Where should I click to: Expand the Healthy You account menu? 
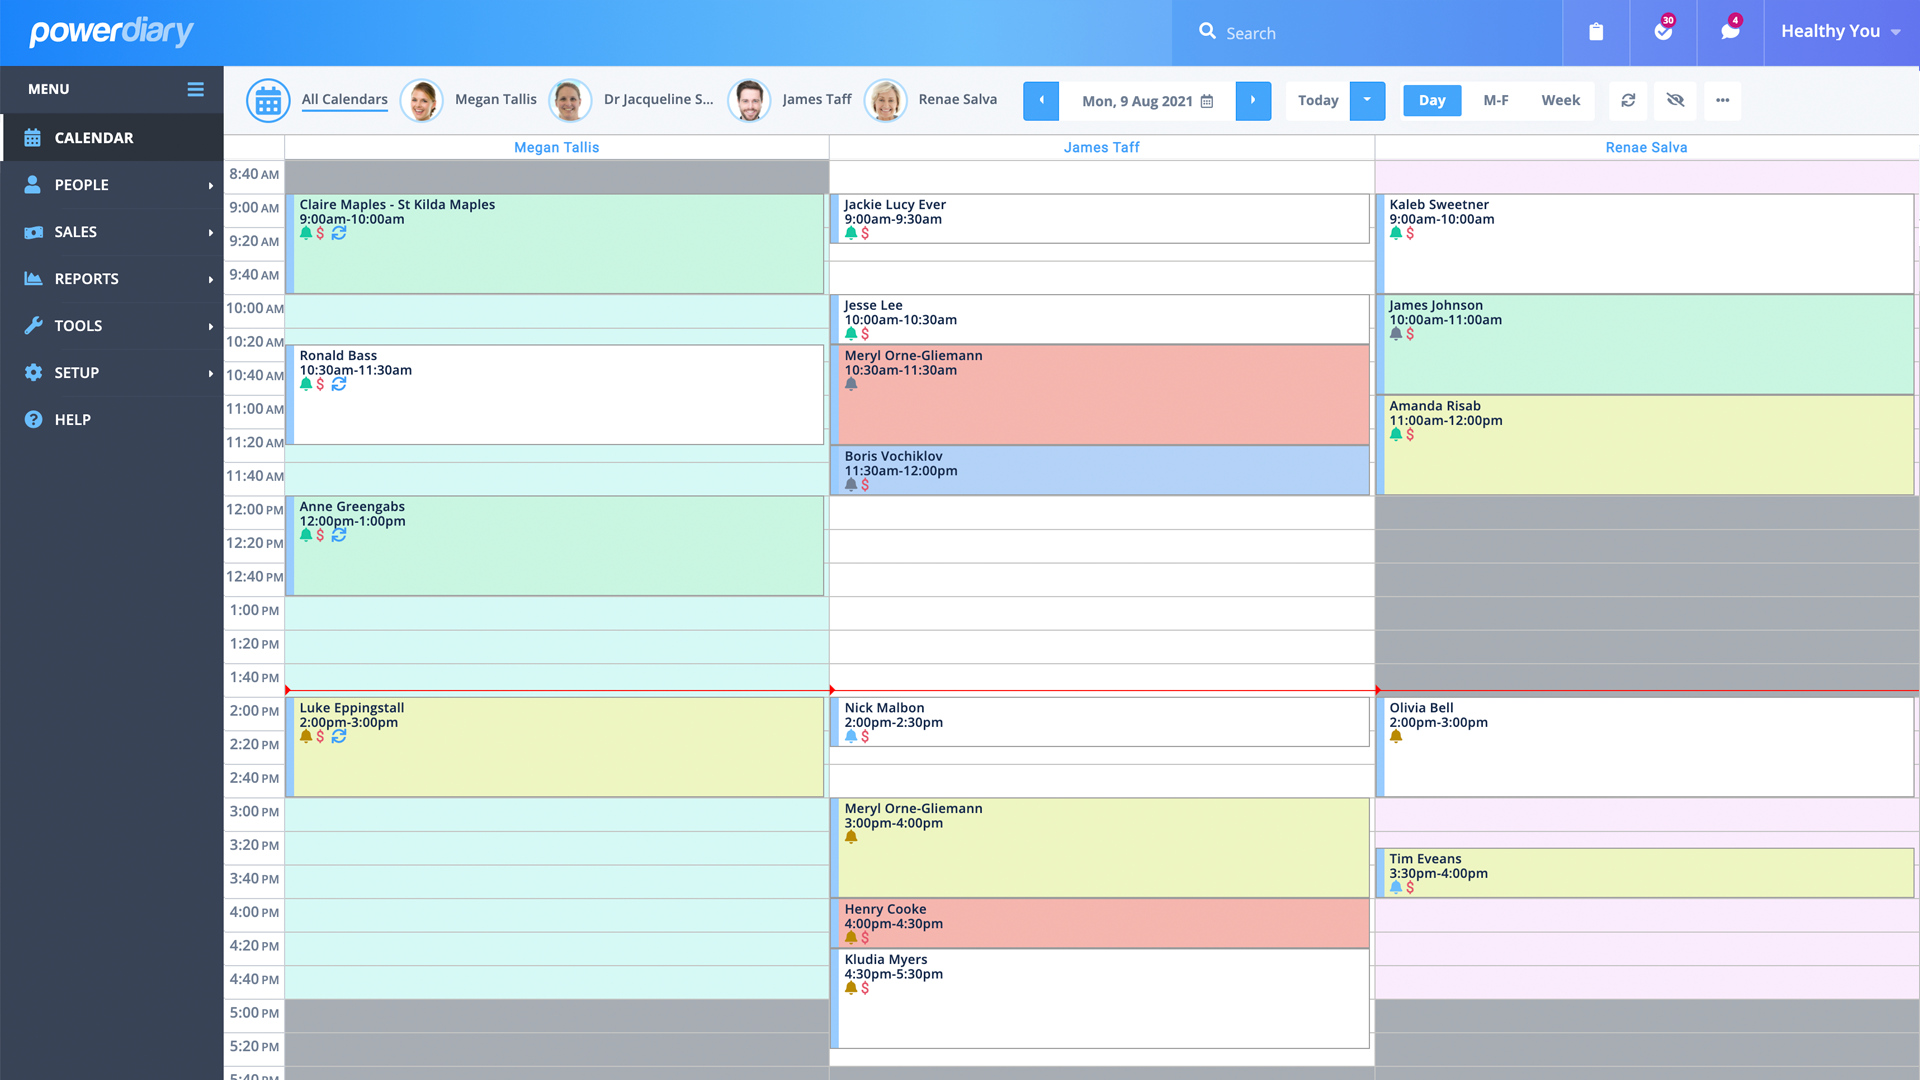(1840, 32)
